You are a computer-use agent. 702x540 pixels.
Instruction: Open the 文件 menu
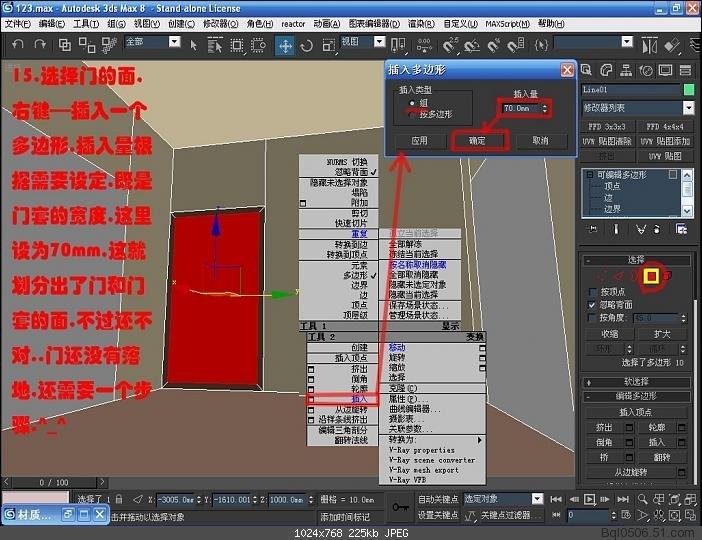(17, 24)
